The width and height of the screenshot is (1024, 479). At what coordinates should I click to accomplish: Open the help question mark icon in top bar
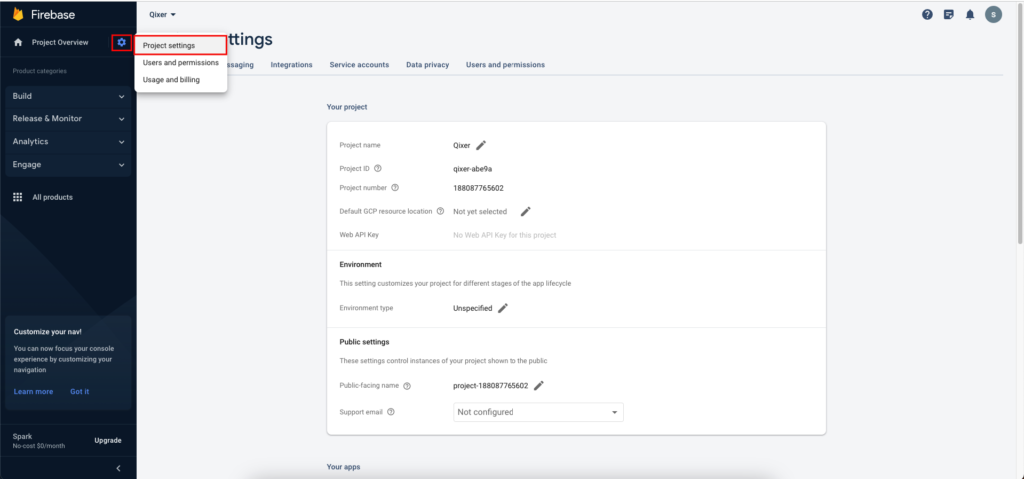(927, 14)
